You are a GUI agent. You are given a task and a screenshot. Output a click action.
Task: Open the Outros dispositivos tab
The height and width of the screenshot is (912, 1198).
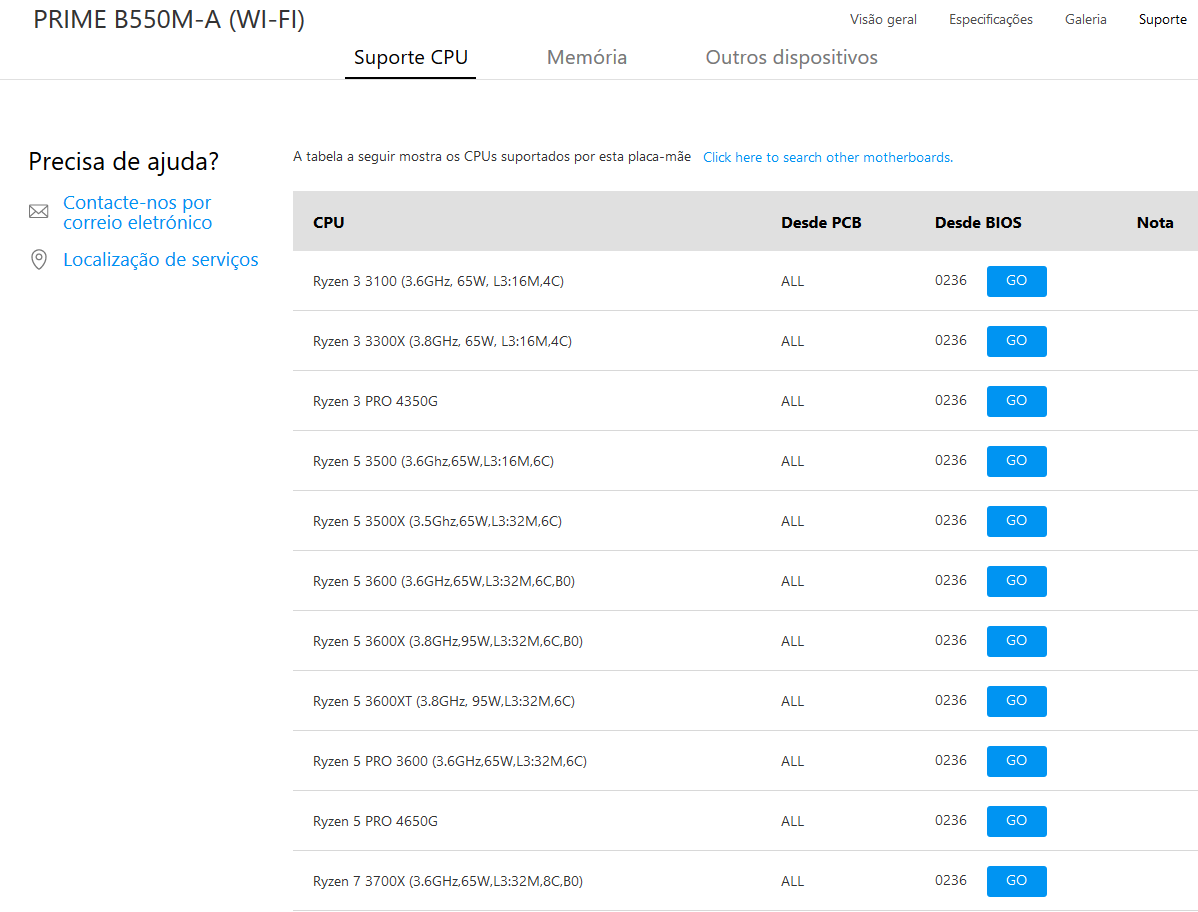(x=792, y=57)
